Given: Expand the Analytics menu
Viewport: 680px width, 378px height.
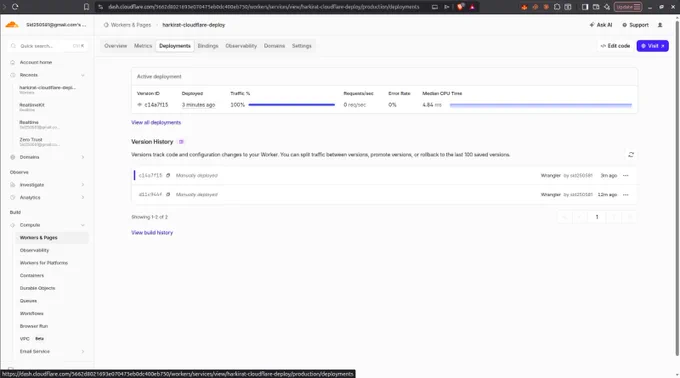Looking at the screenshot, I should click(x=83, y=197).
